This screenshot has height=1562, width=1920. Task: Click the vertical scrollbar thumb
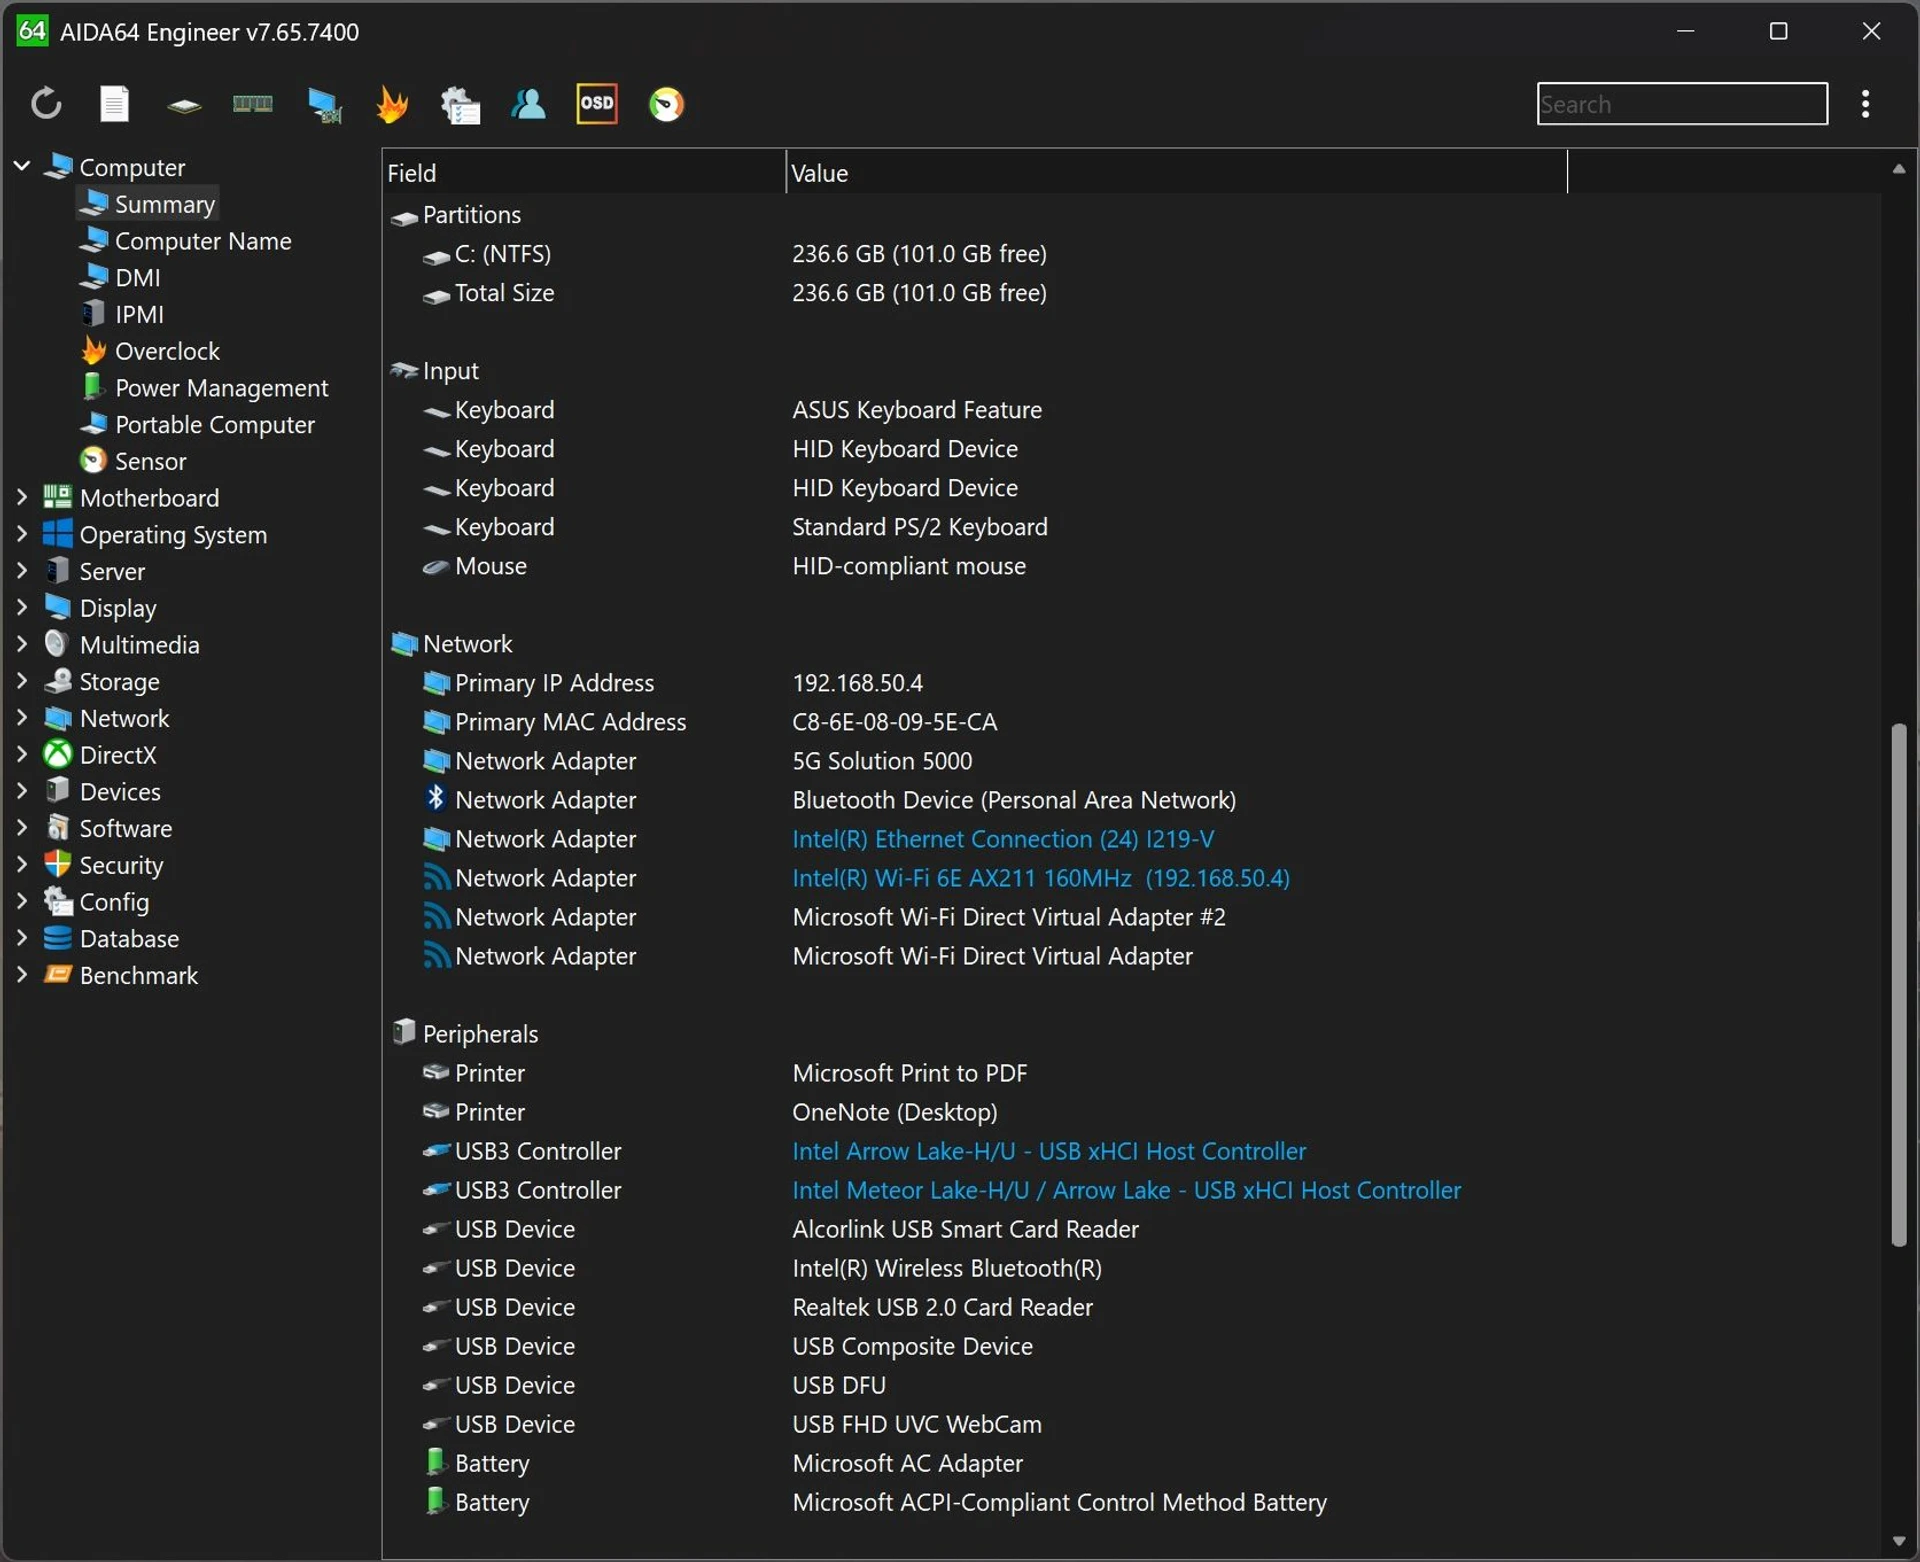[x=1899, y=984]
